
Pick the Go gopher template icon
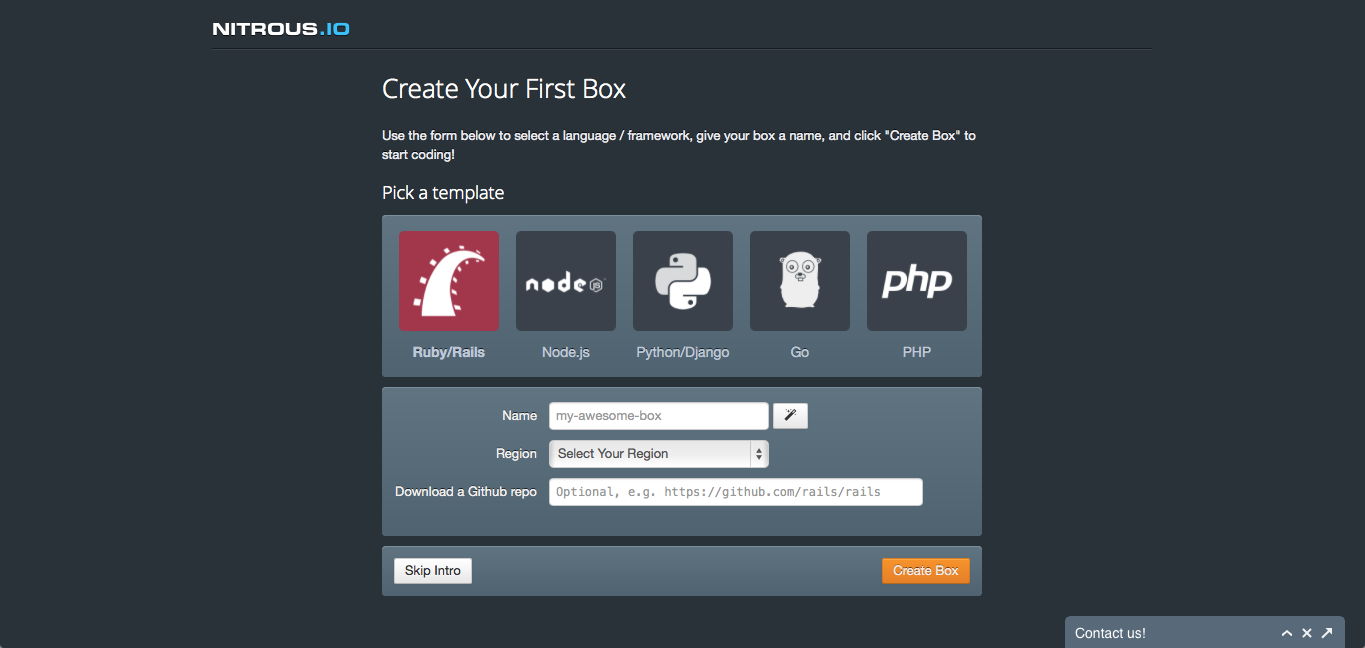coord(799,281)
